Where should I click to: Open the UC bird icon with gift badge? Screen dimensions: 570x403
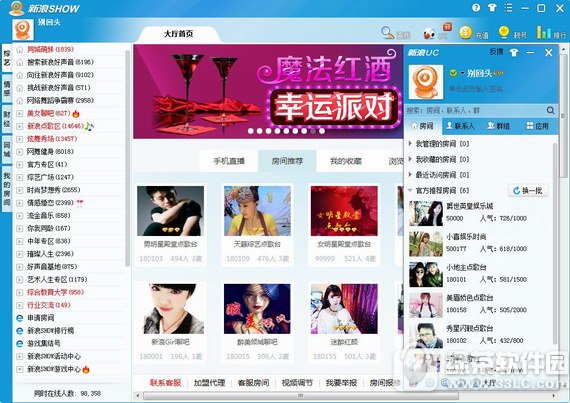click(x=429, y=33)
